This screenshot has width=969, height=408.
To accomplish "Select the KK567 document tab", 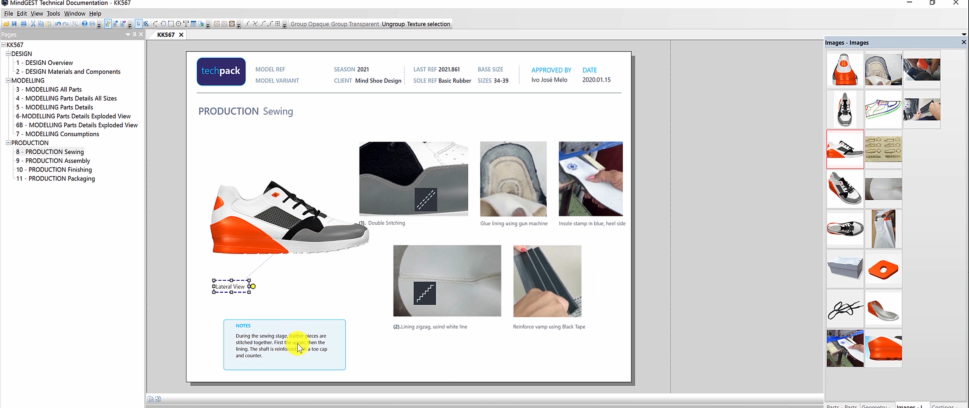I will tap(166, 35).
